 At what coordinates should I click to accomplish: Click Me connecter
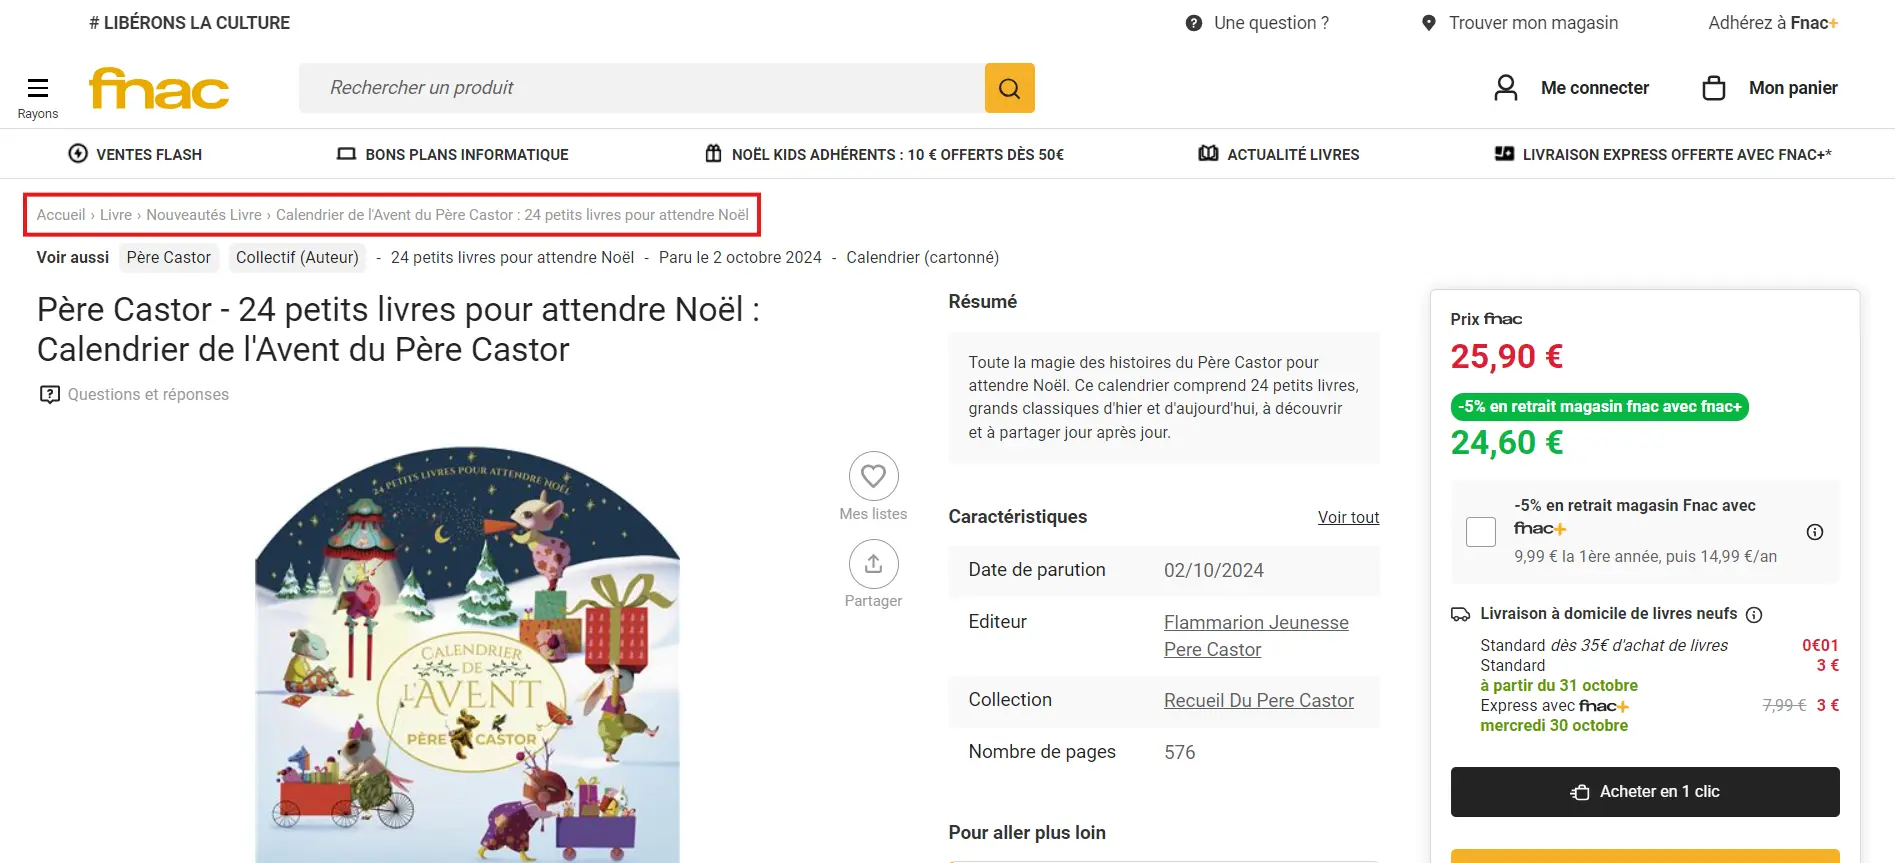point(1595,88)
